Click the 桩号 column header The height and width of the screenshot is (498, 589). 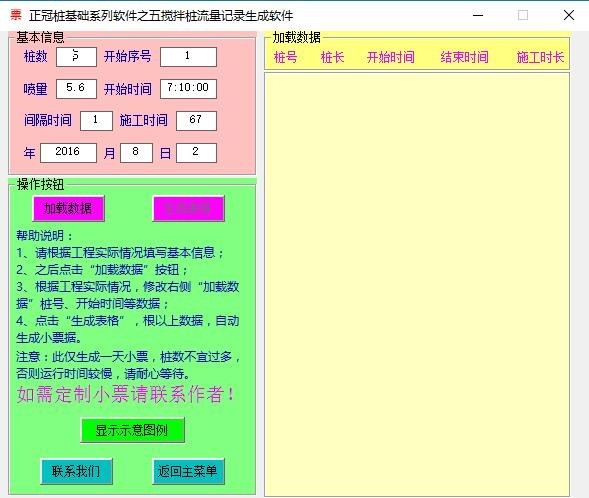285,57
